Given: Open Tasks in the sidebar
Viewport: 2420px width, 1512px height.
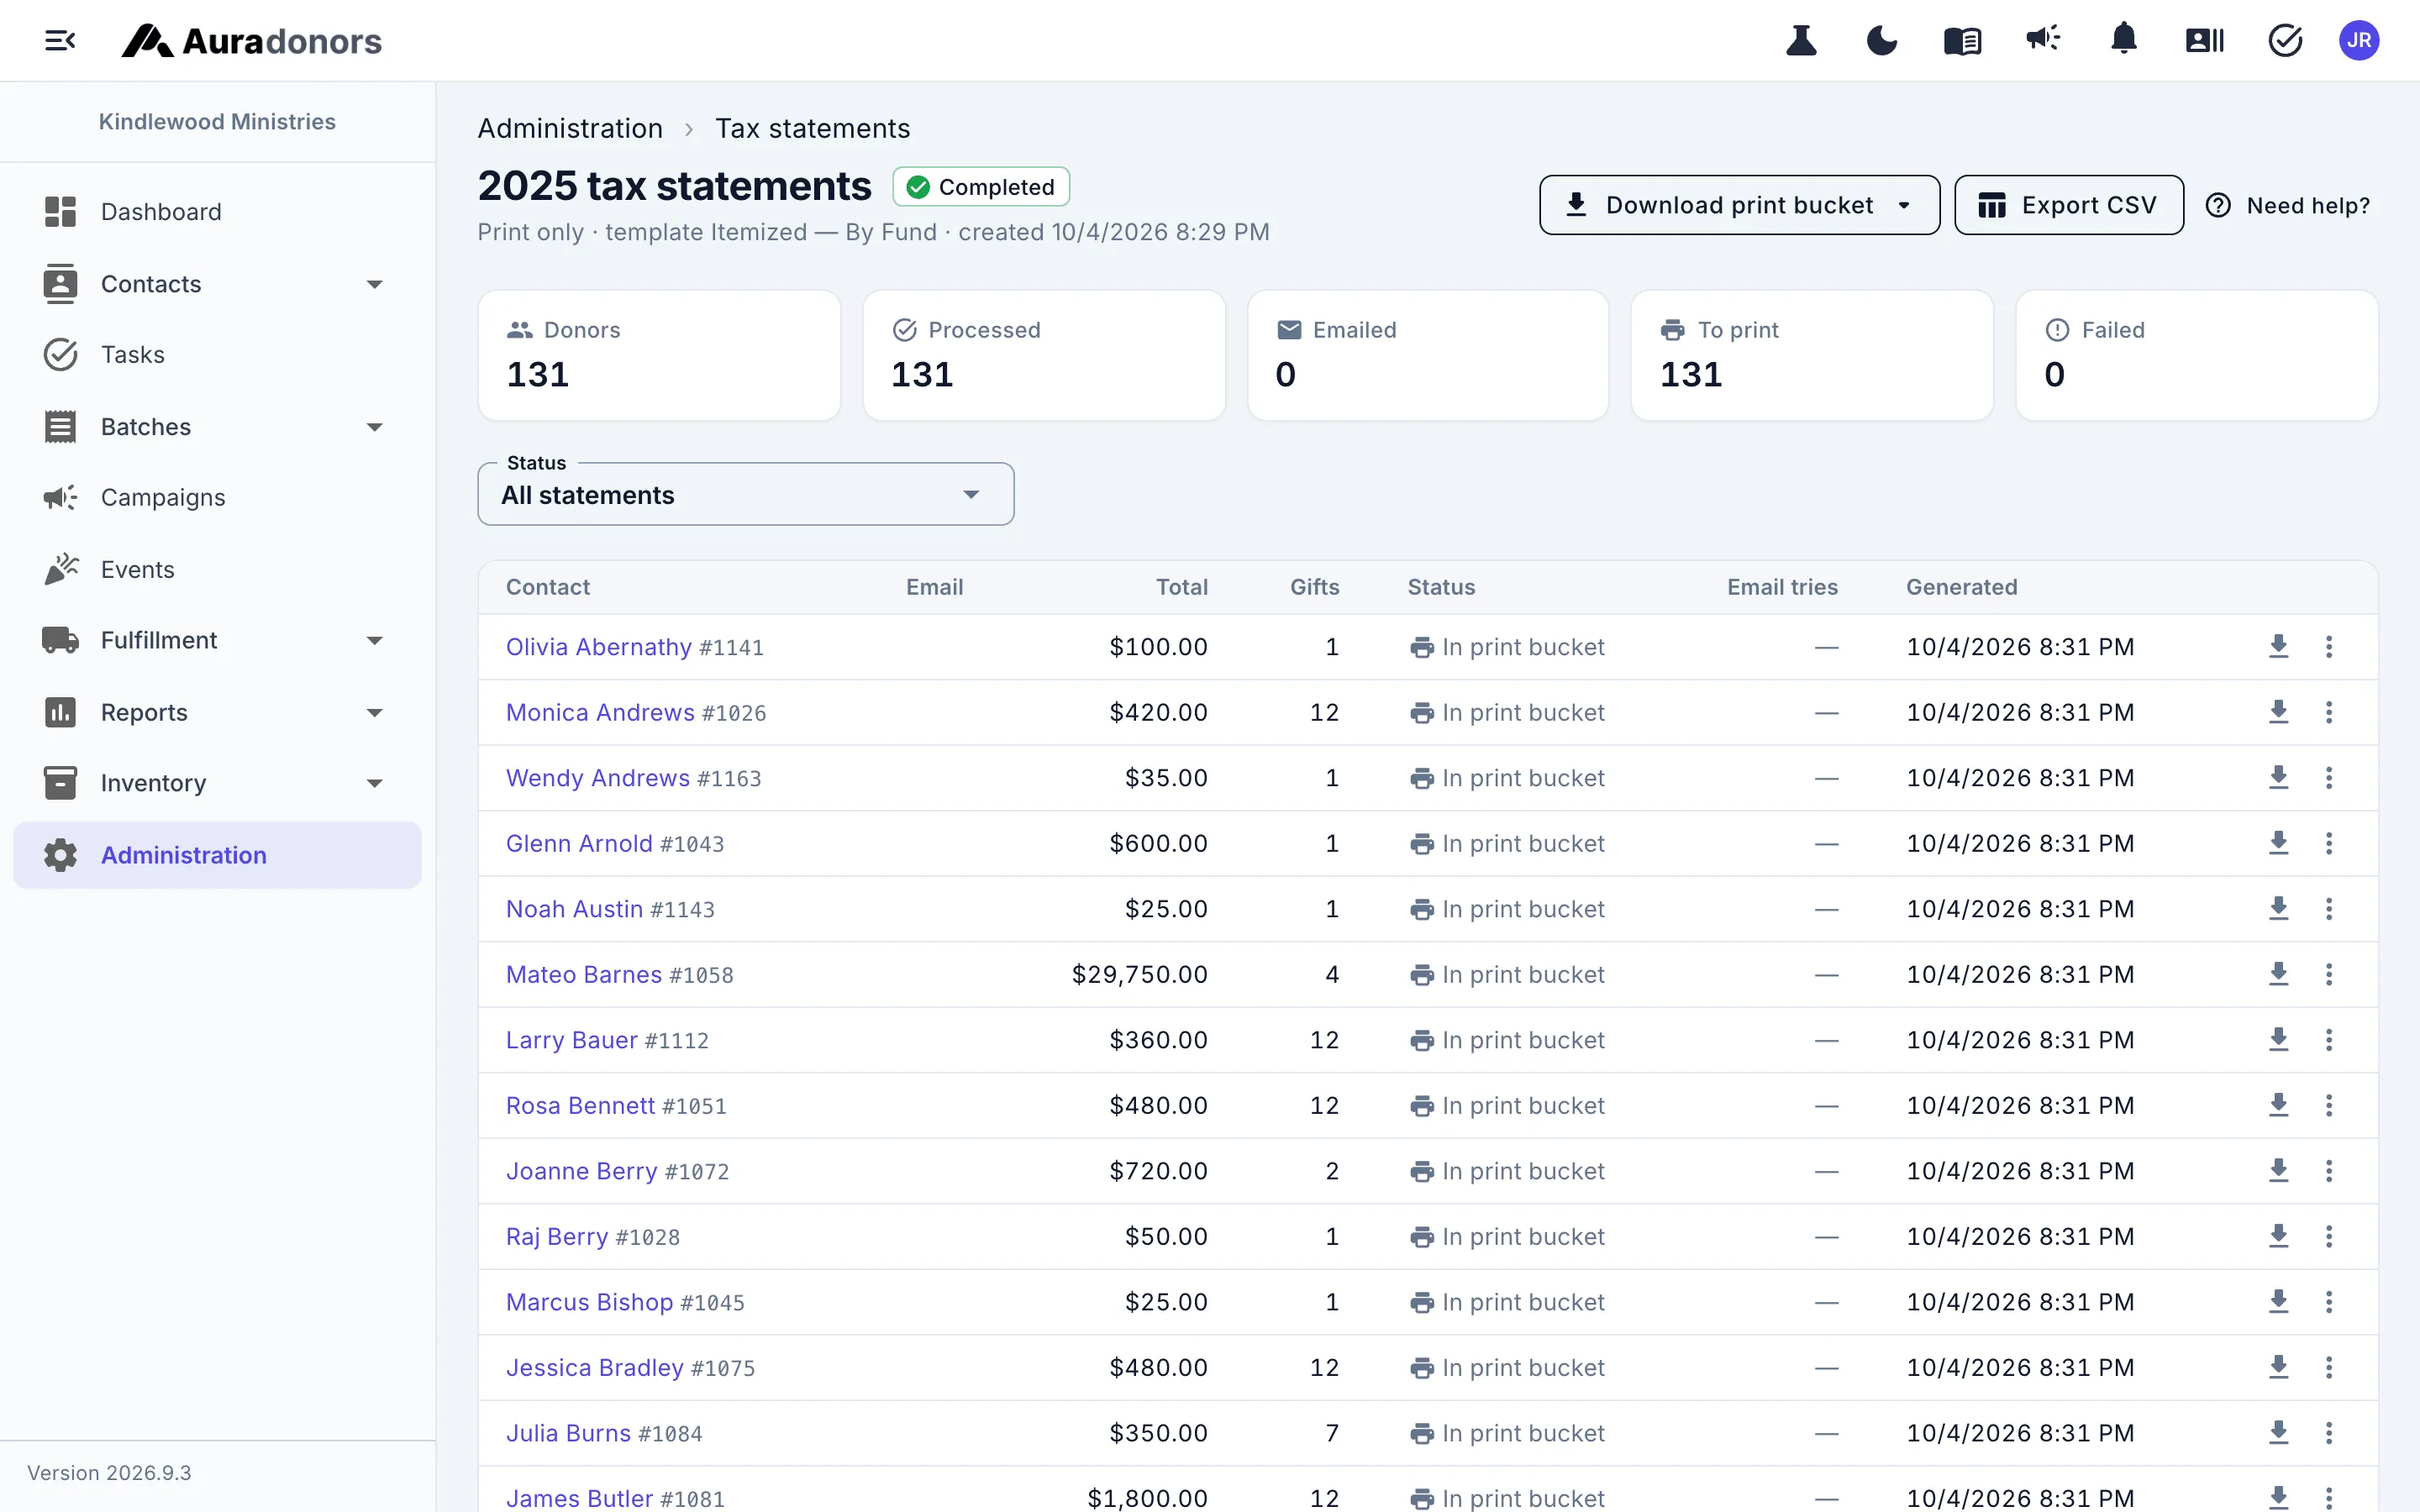Looking at the screenshot, I should pos(217,355).
